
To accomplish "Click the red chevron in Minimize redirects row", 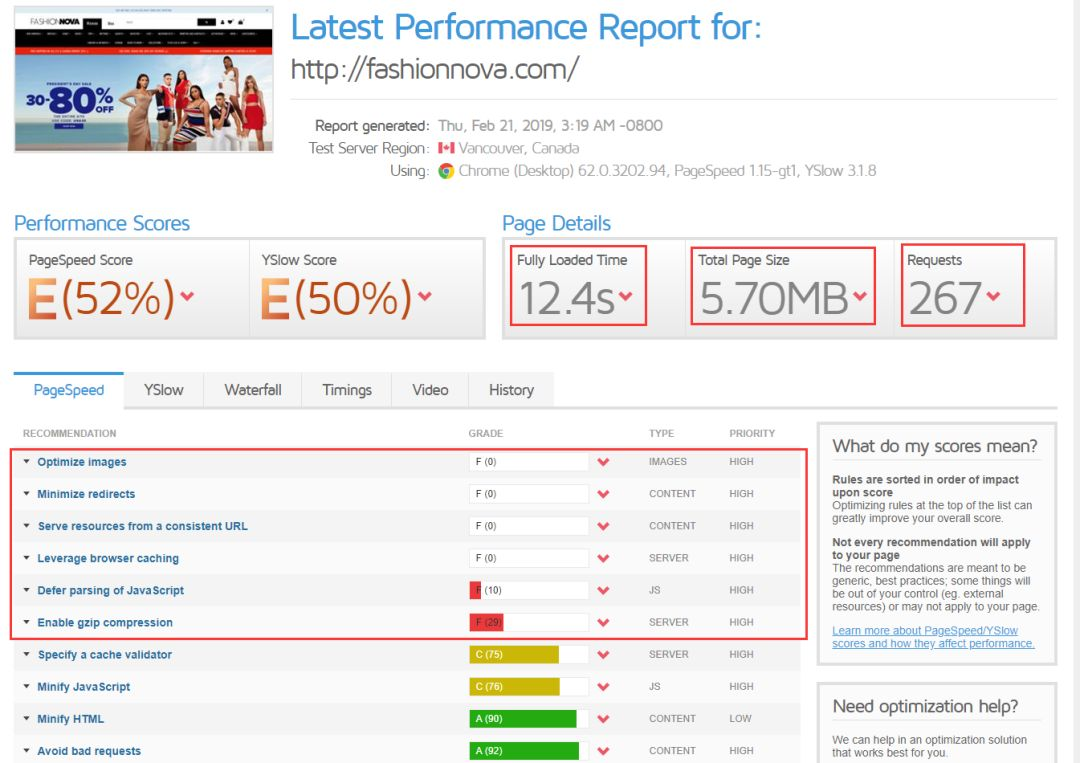I will tap(603, 494).
